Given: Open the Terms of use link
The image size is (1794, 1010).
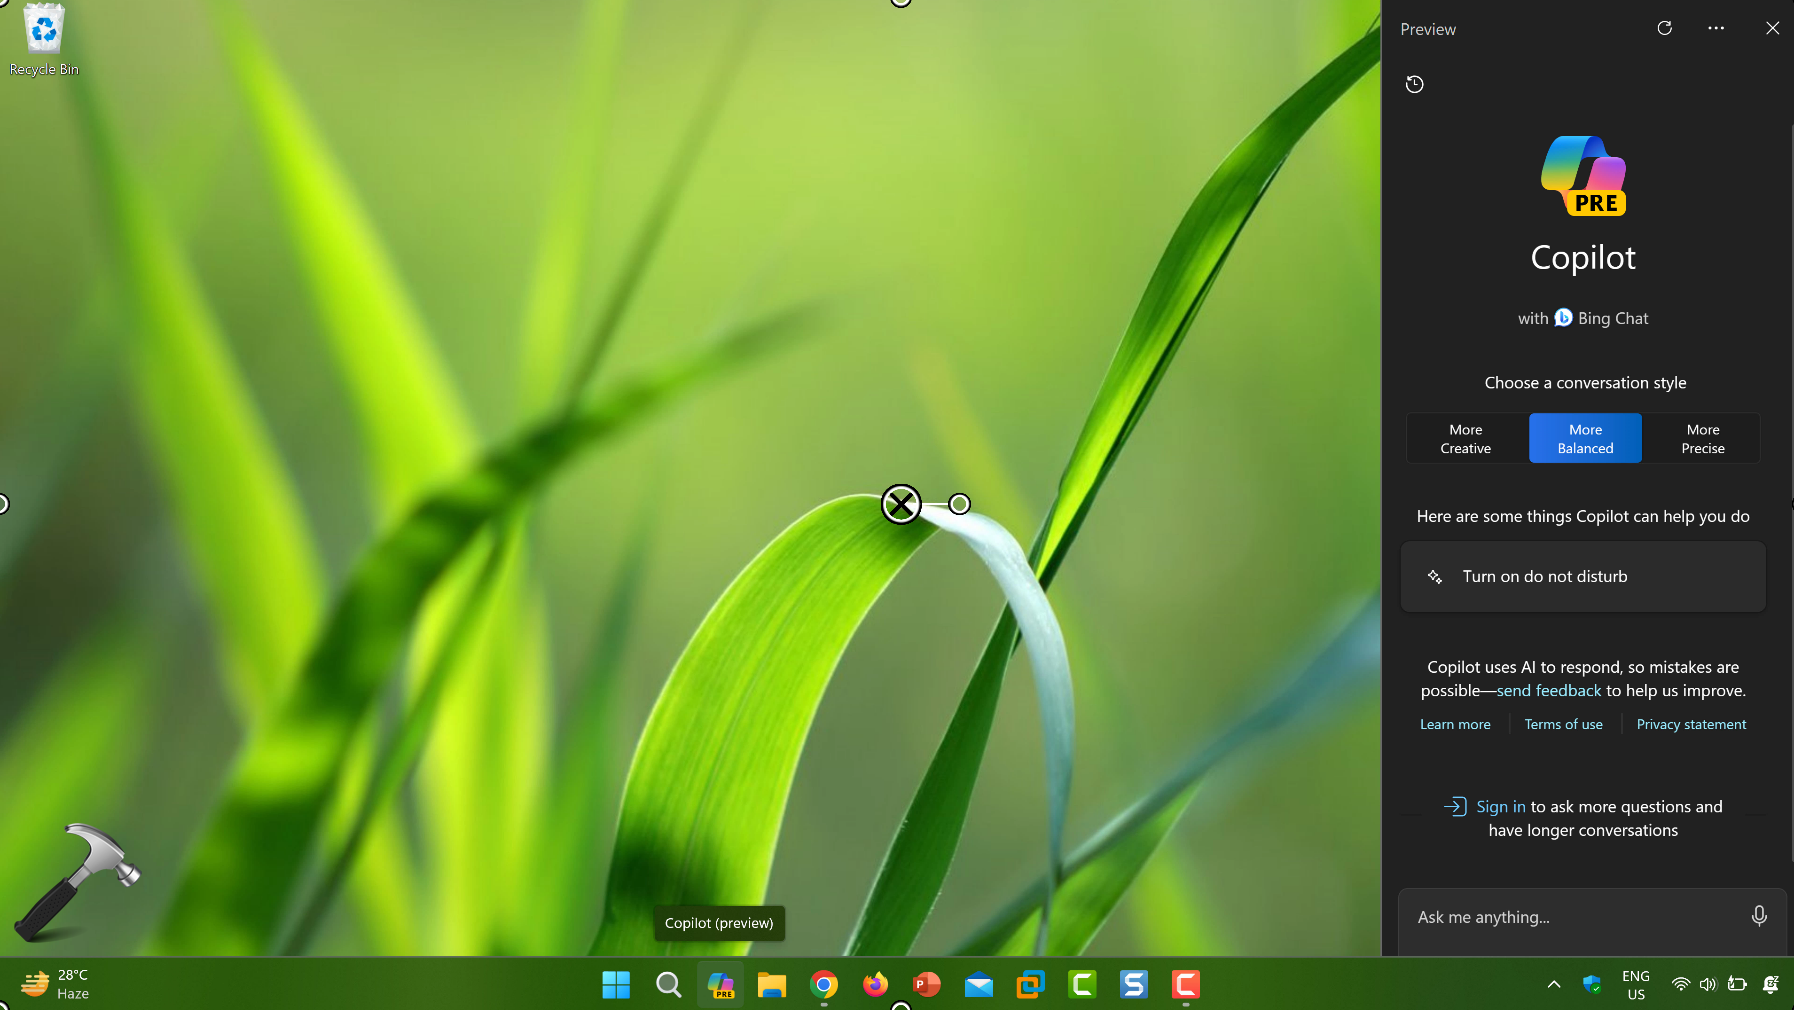Looking at the screenshot, I should [x=1563, y=725].
